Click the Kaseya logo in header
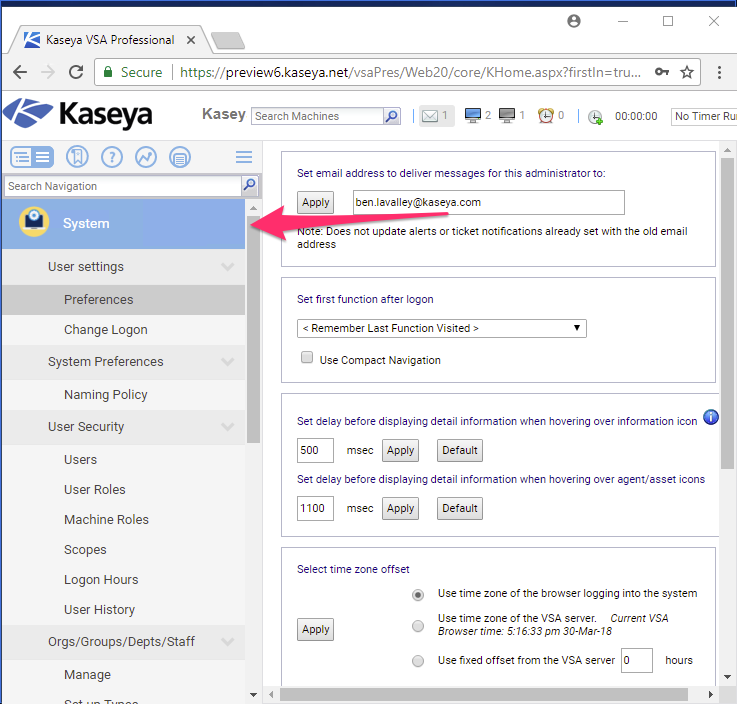Viewport: 737px width, 704px height. coord(78,114)
